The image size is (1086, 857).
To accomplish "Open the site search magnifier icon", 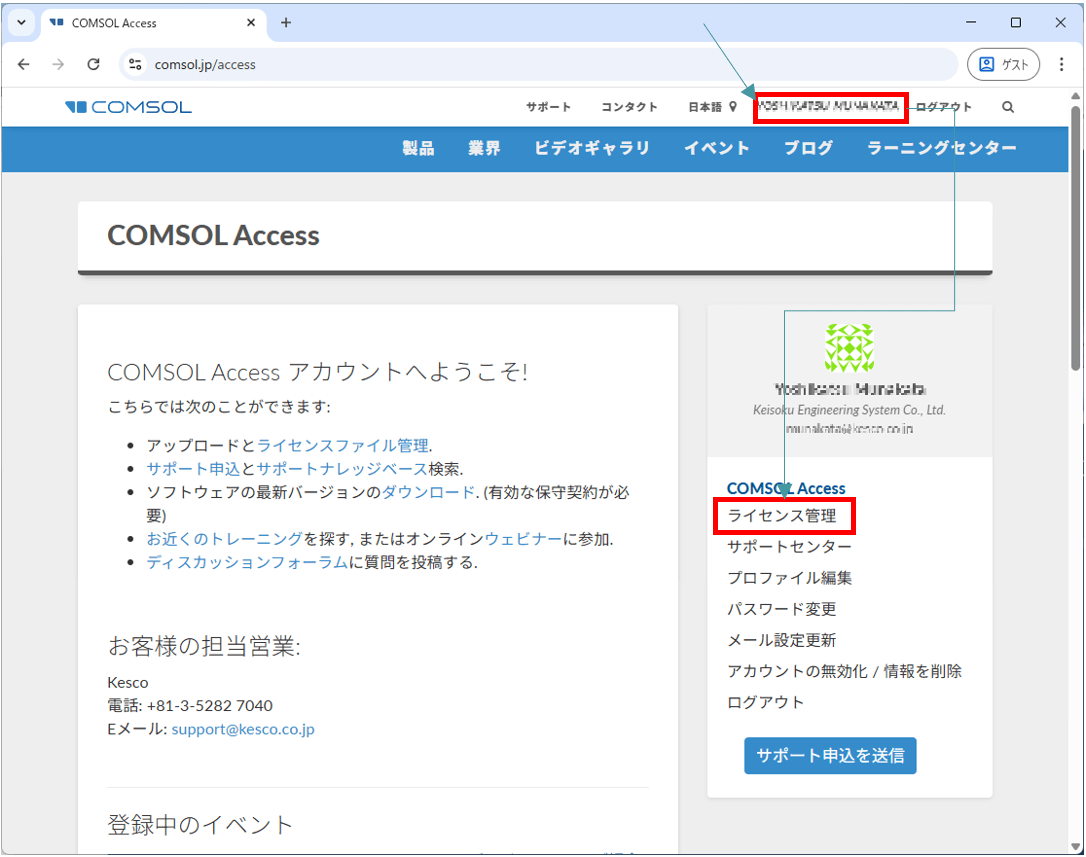I will pos(1007,107).
